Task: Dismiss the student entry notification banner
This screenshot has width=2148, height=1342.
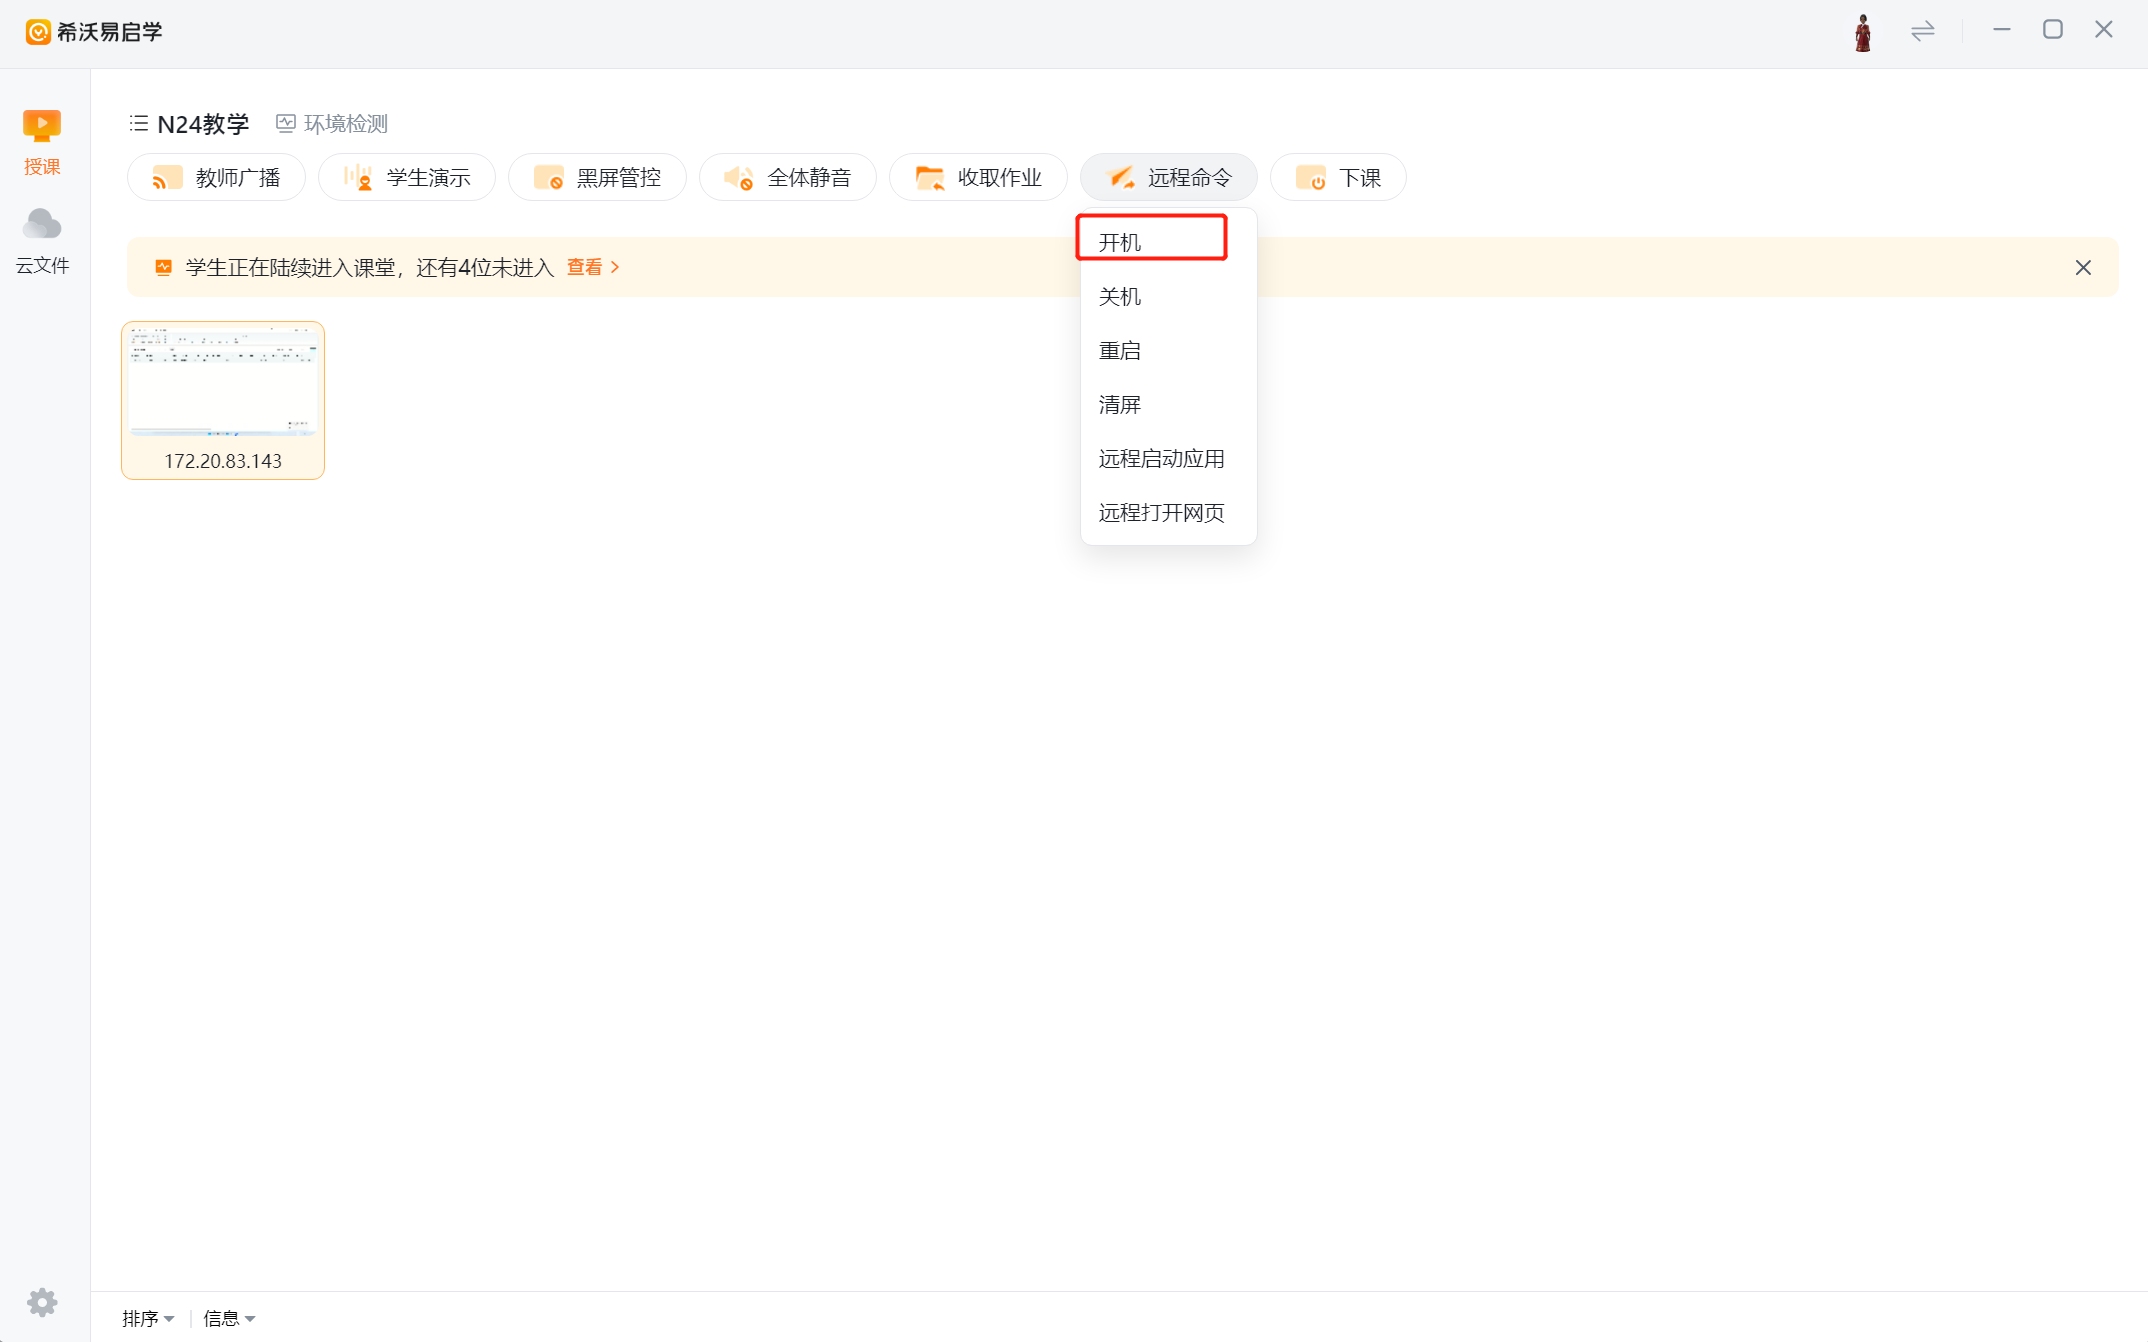Action: [2083, 268]
